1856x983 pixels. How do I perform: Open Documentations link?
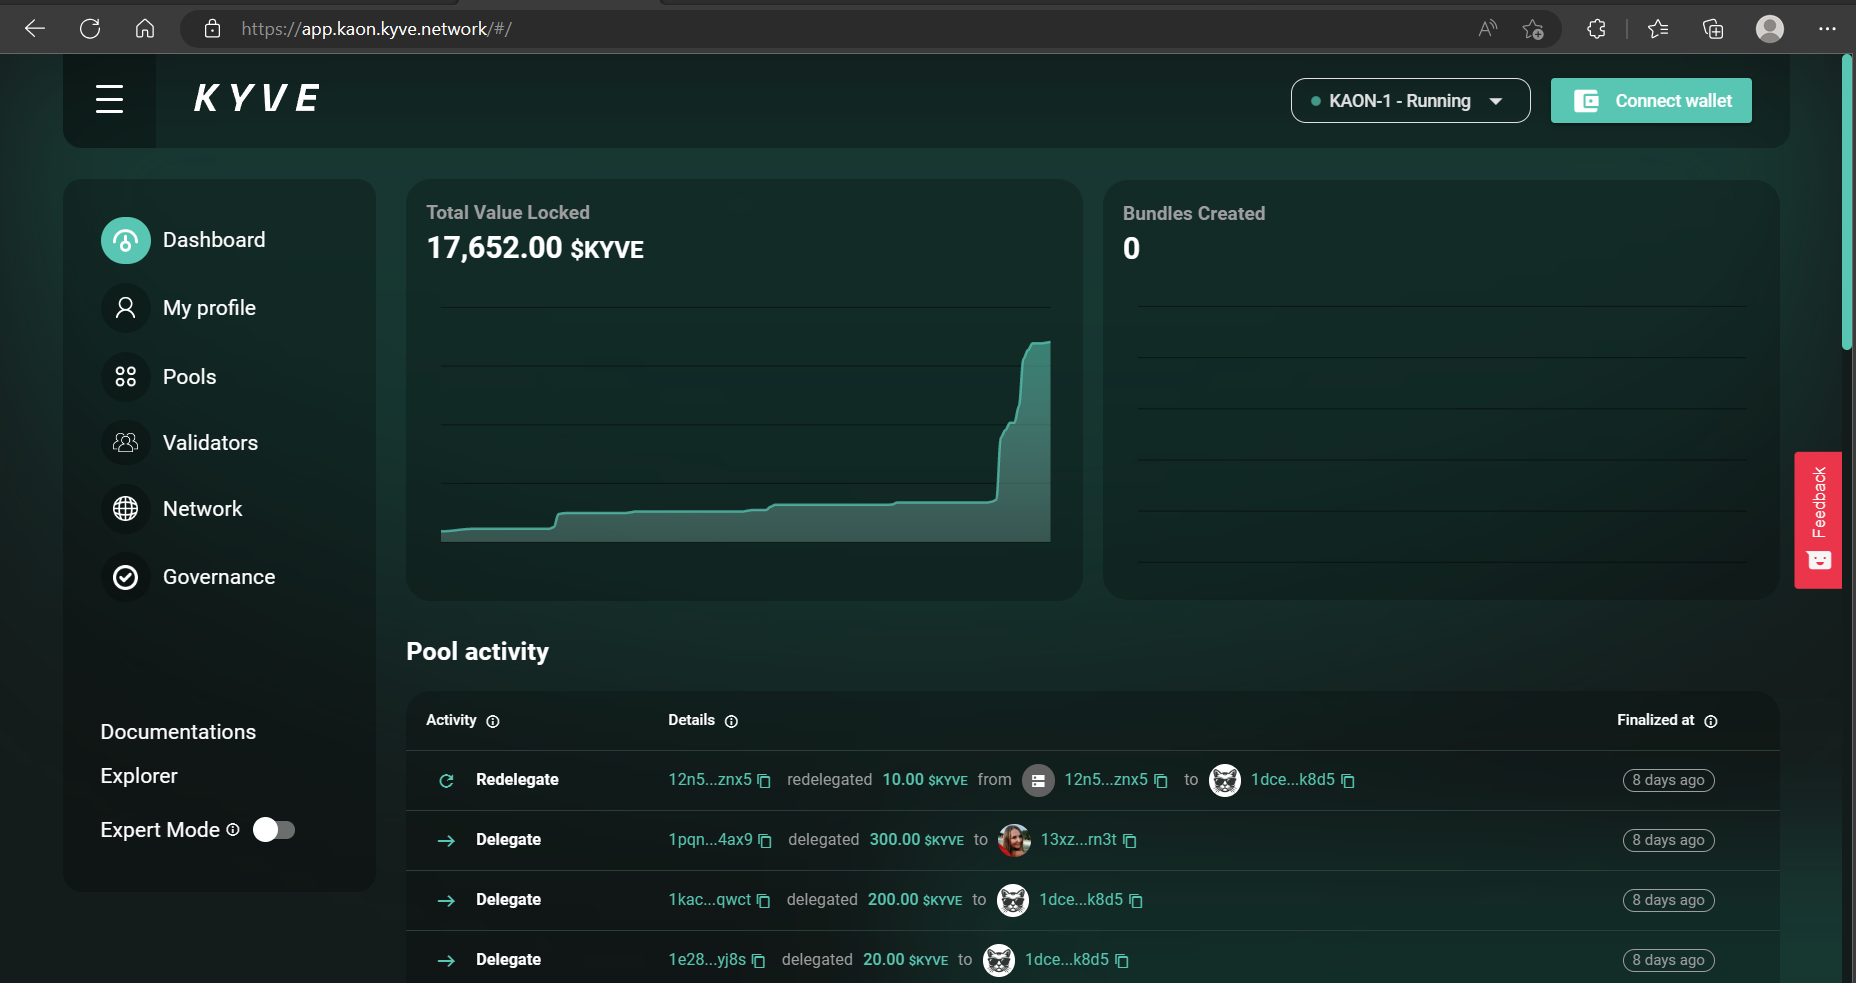click(x=178, y=732)
